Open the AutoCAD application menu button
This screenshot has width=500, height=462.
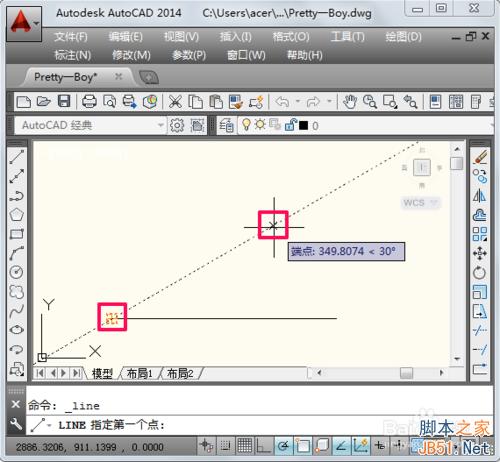tap(24, 23)
